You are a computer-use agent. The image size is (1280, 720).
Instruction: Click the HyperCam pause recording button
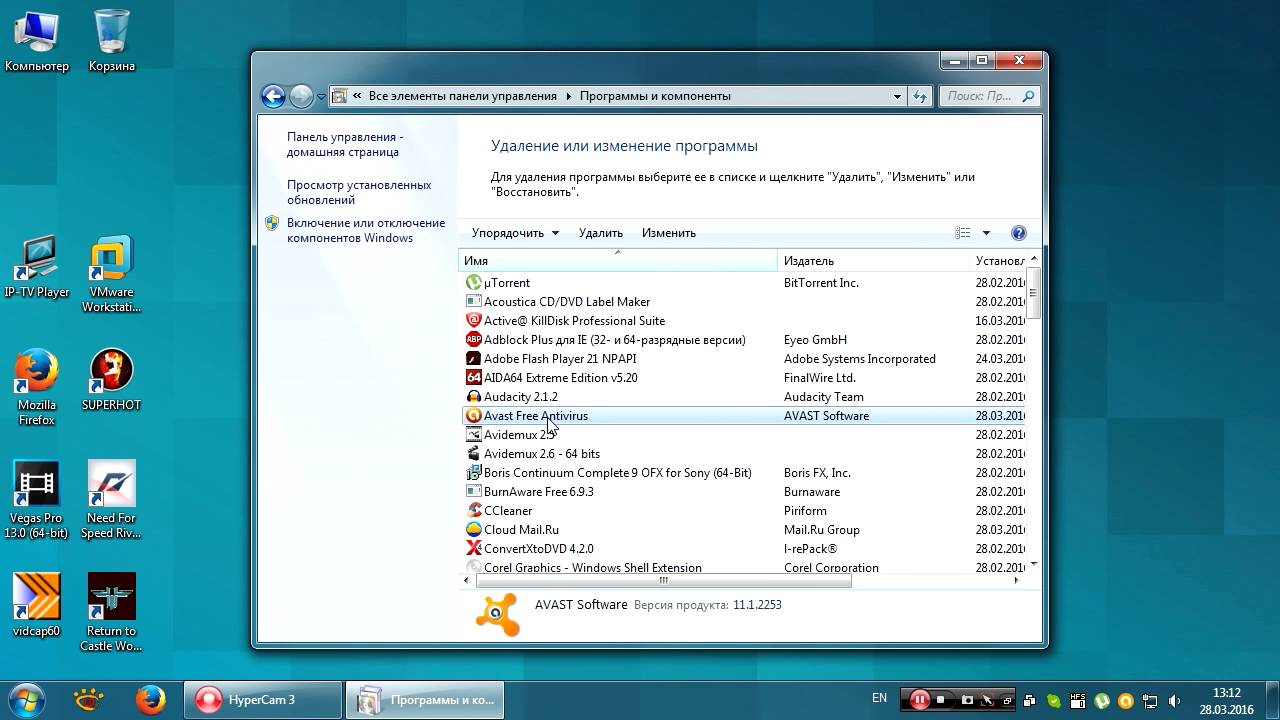pyautogui.click(x=919, y=700)
